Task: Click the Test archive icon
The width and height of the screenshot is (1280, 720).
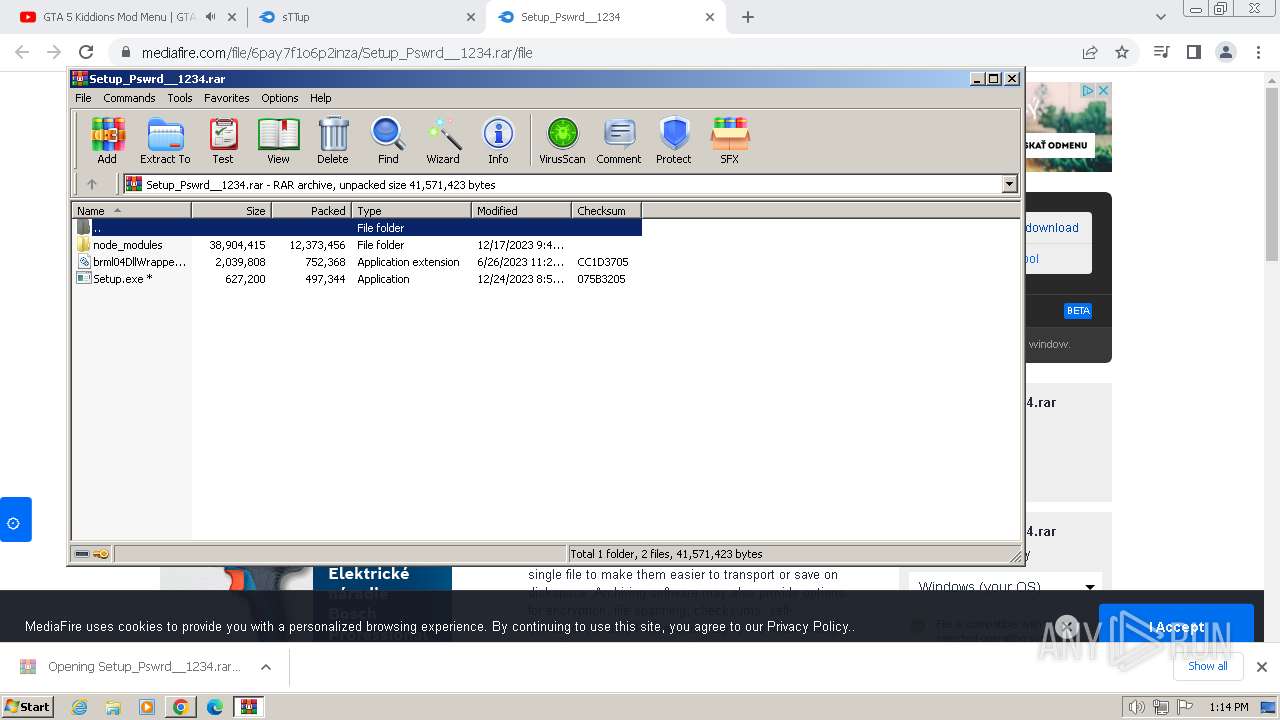Action: (223, 140)
